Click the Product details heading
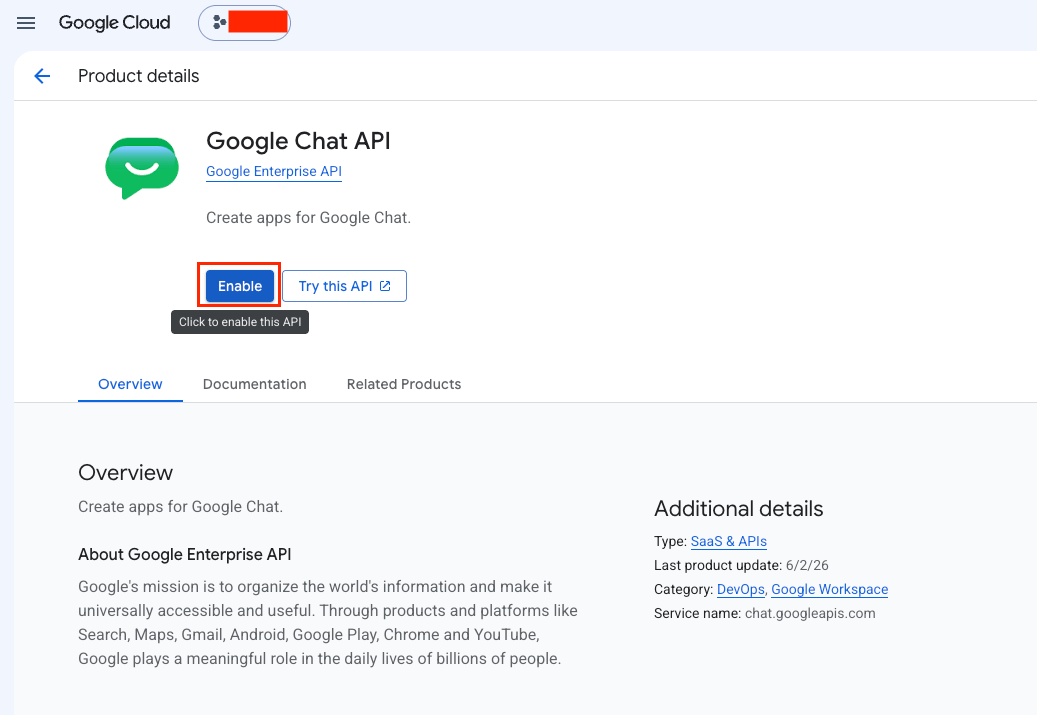1037x715 pixels. pos(138,76)
